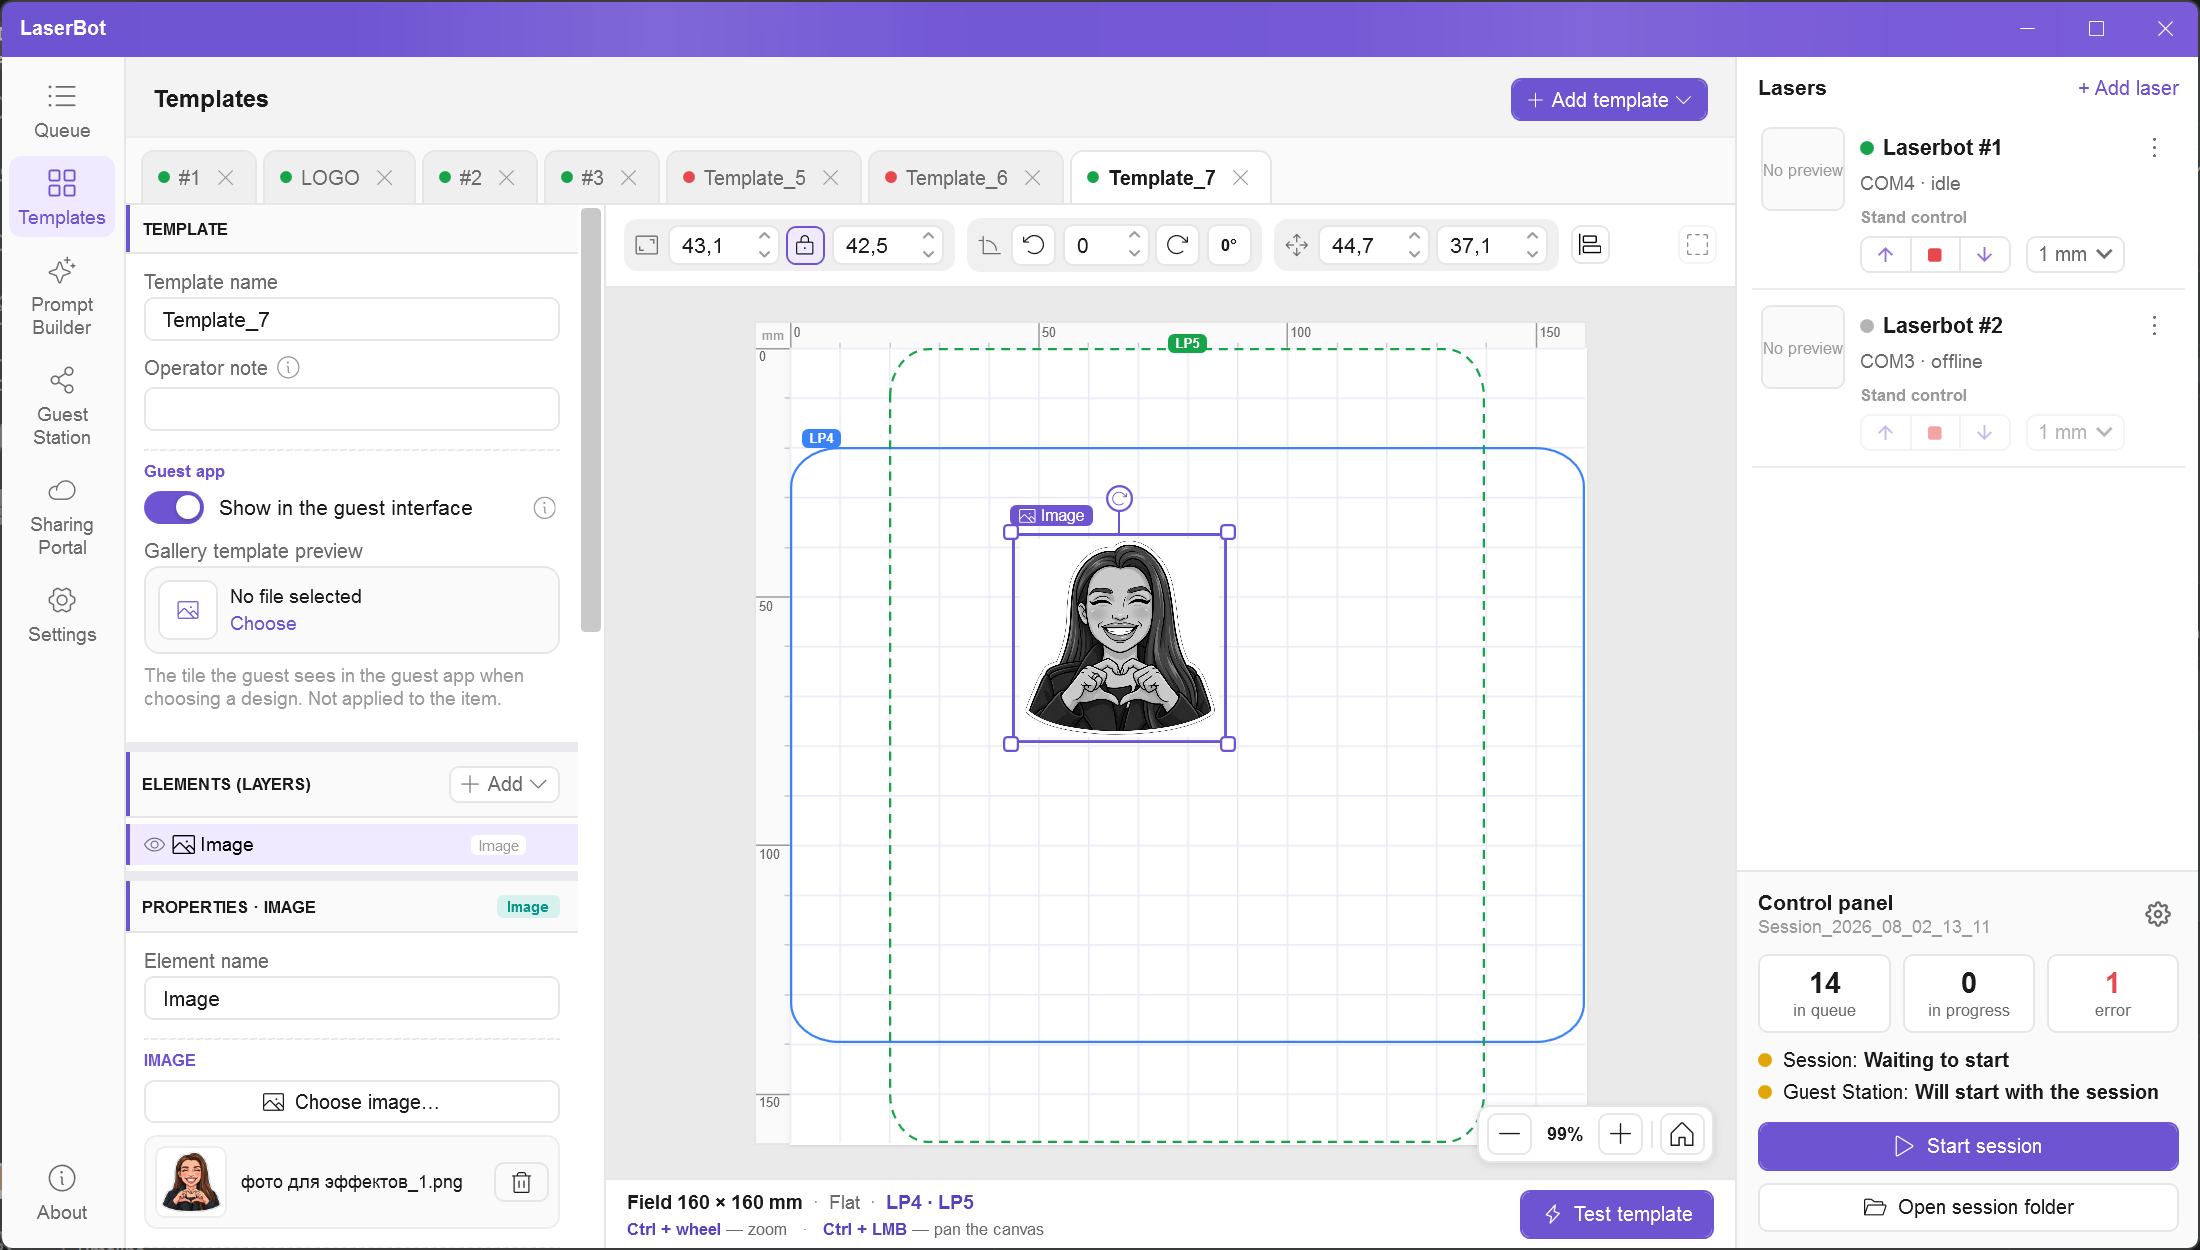
Task: Zoom out the canvas
Action: [x=1510, y=1134]
